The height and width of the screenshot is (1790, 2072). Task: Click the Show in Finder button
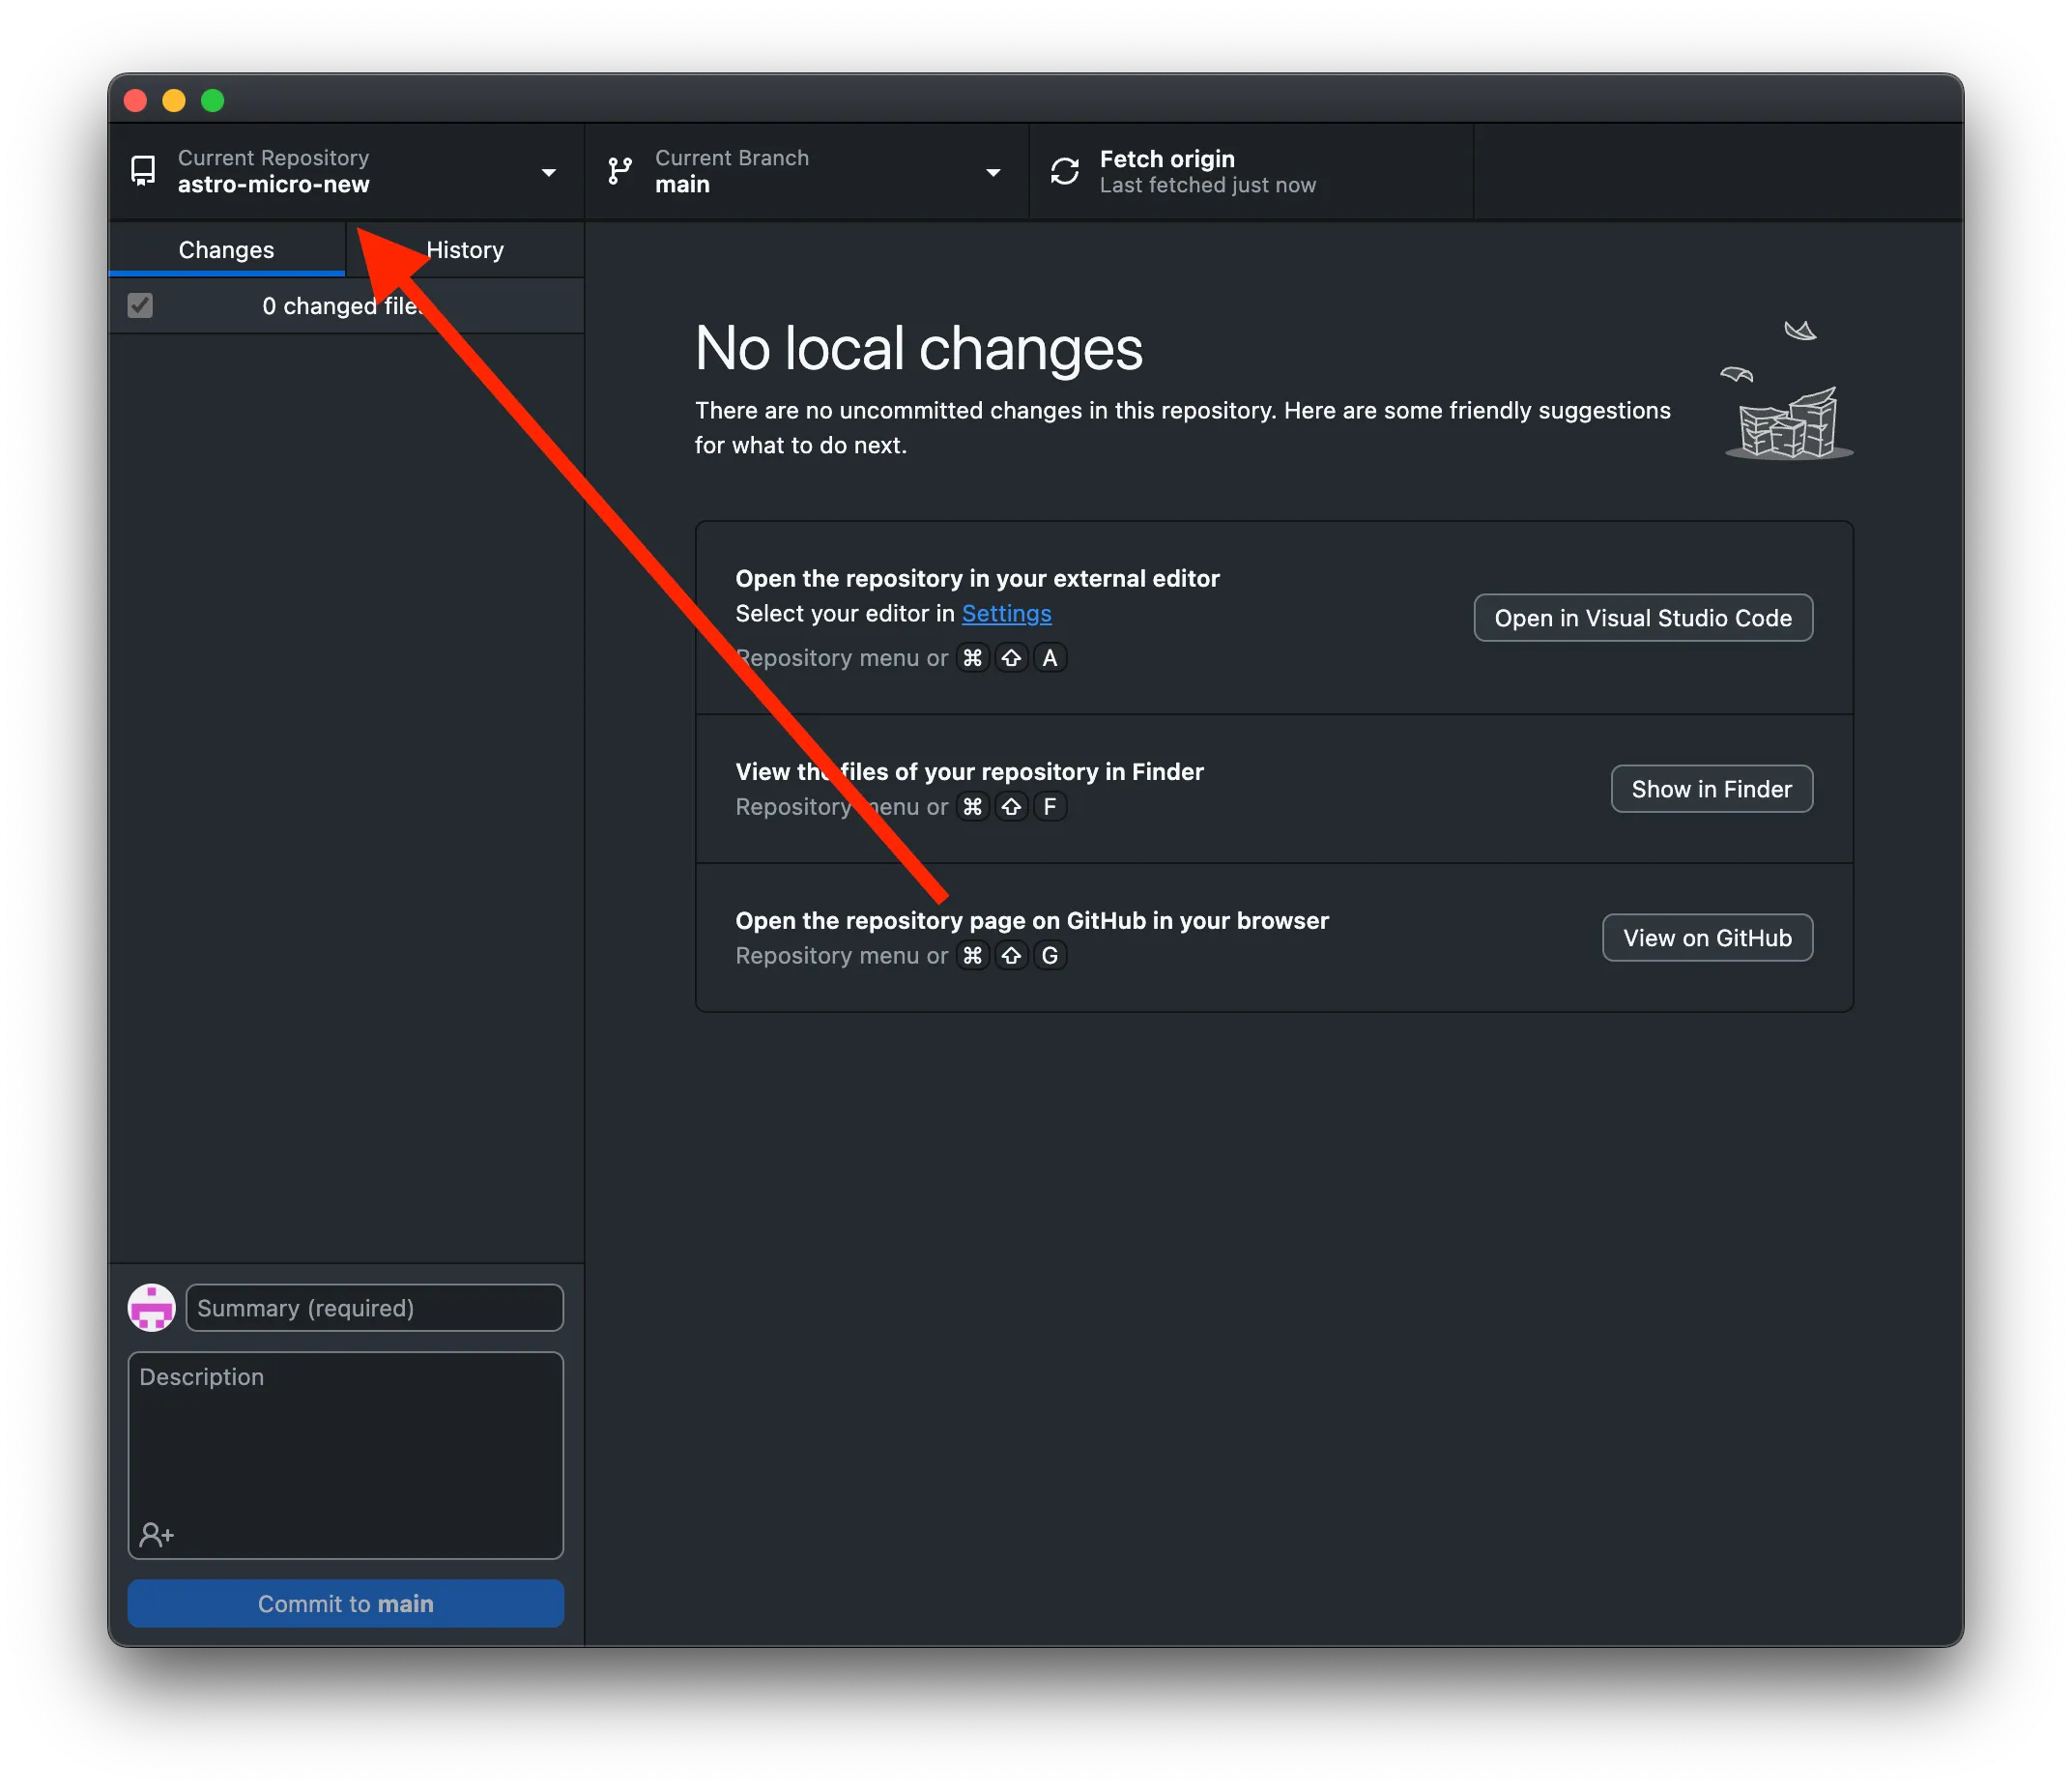(x=1711, y=789)
